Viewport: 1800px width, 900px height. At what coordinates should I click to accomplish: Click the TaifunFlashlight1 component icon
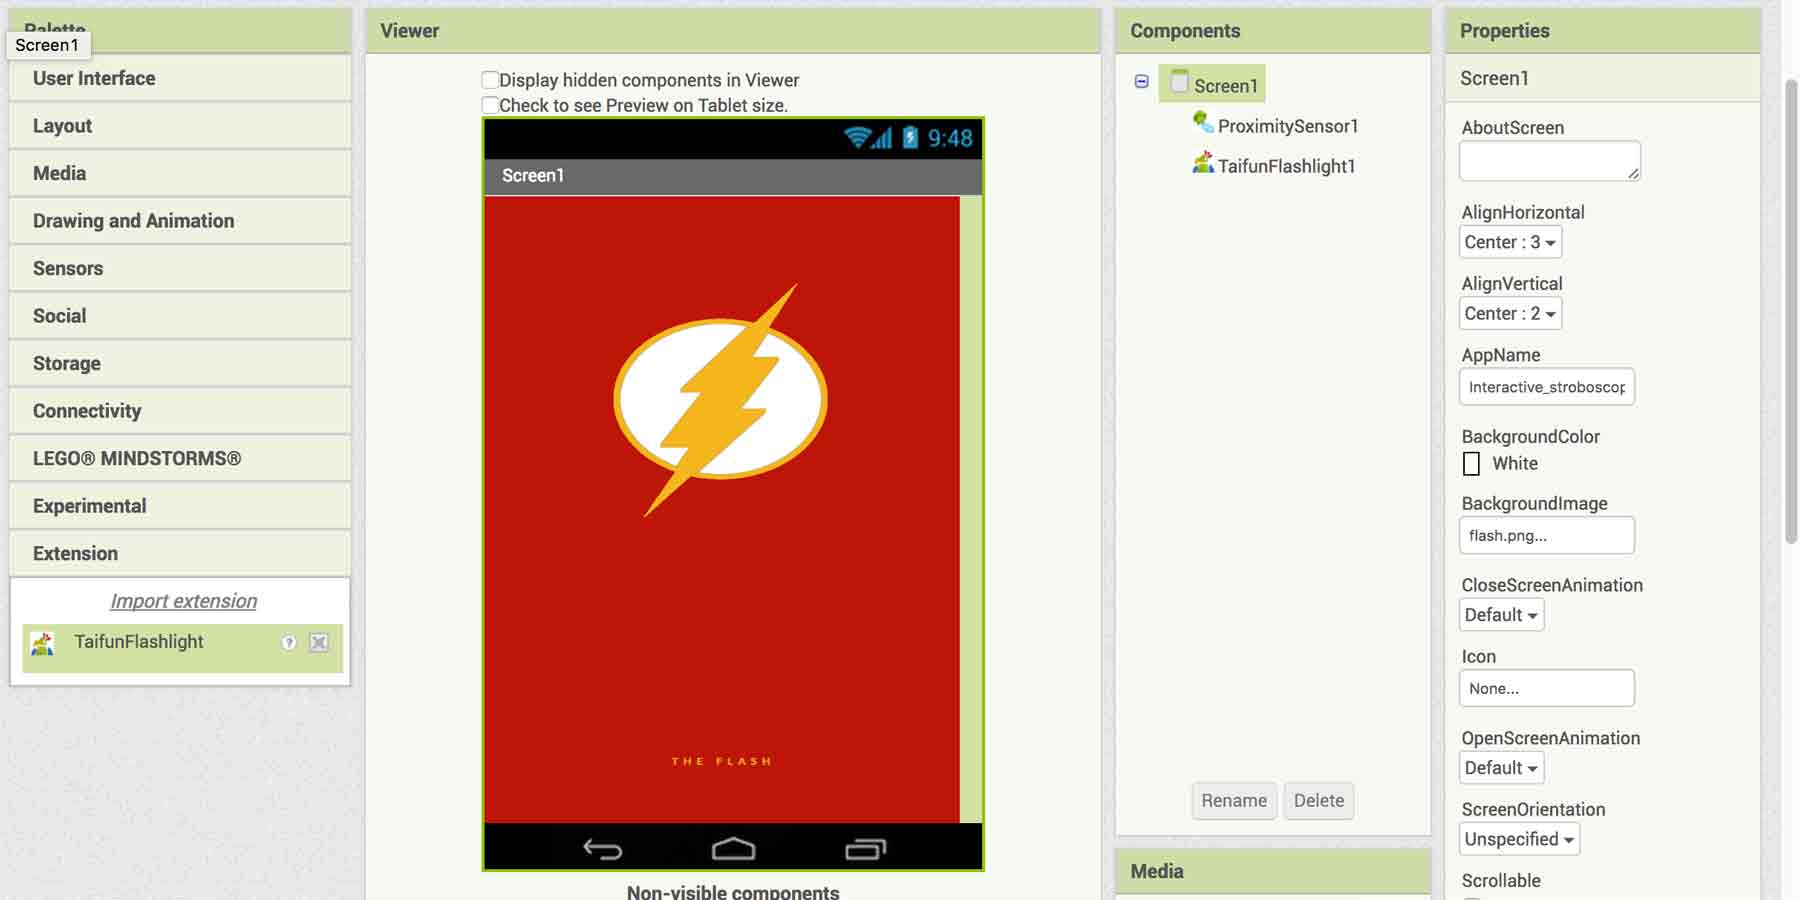coord(1203,163)
